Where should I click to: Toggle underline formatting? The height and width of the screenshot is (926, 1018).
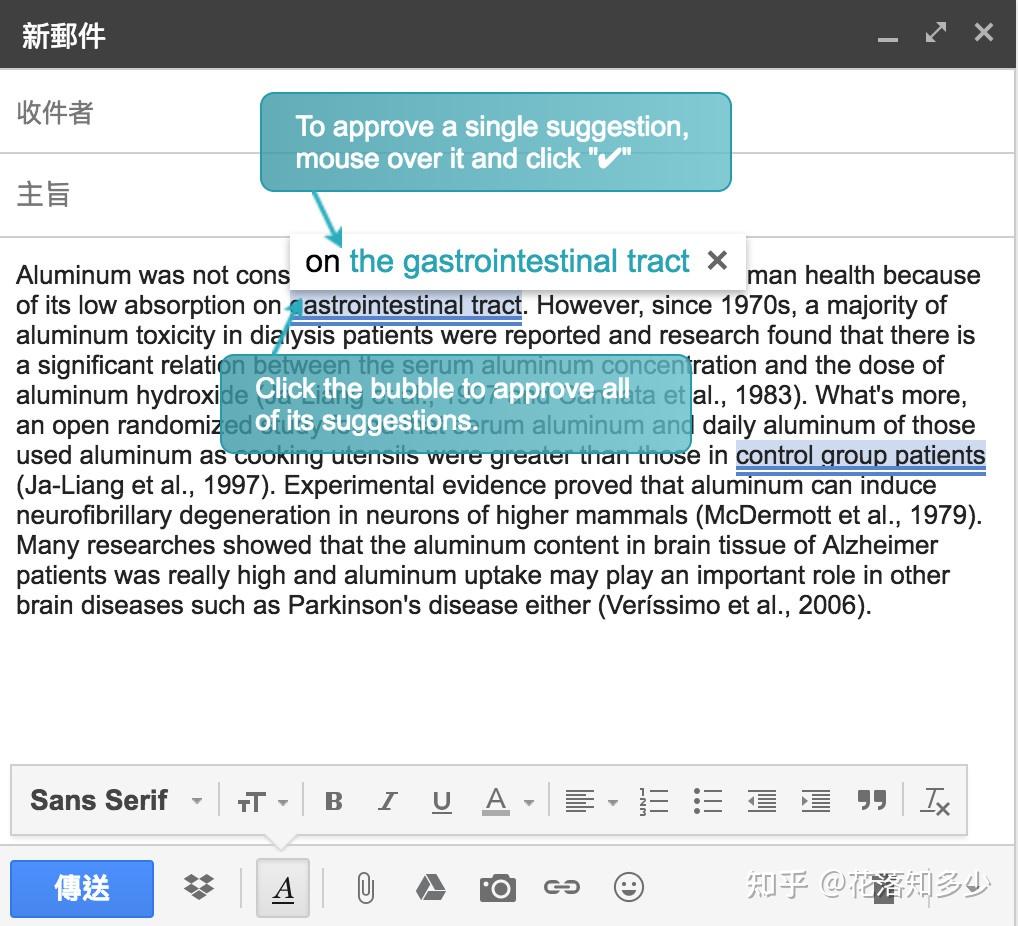point(441,802)
